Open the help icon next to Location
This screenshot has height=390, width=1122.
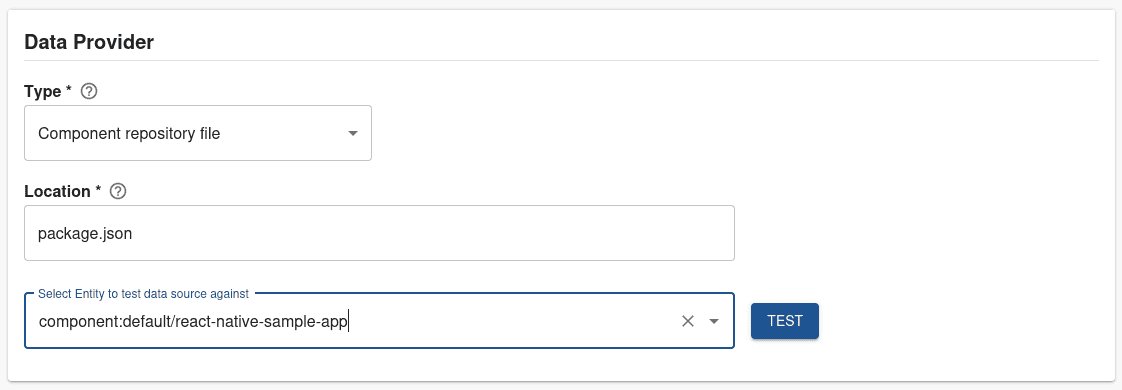(119, 192)
